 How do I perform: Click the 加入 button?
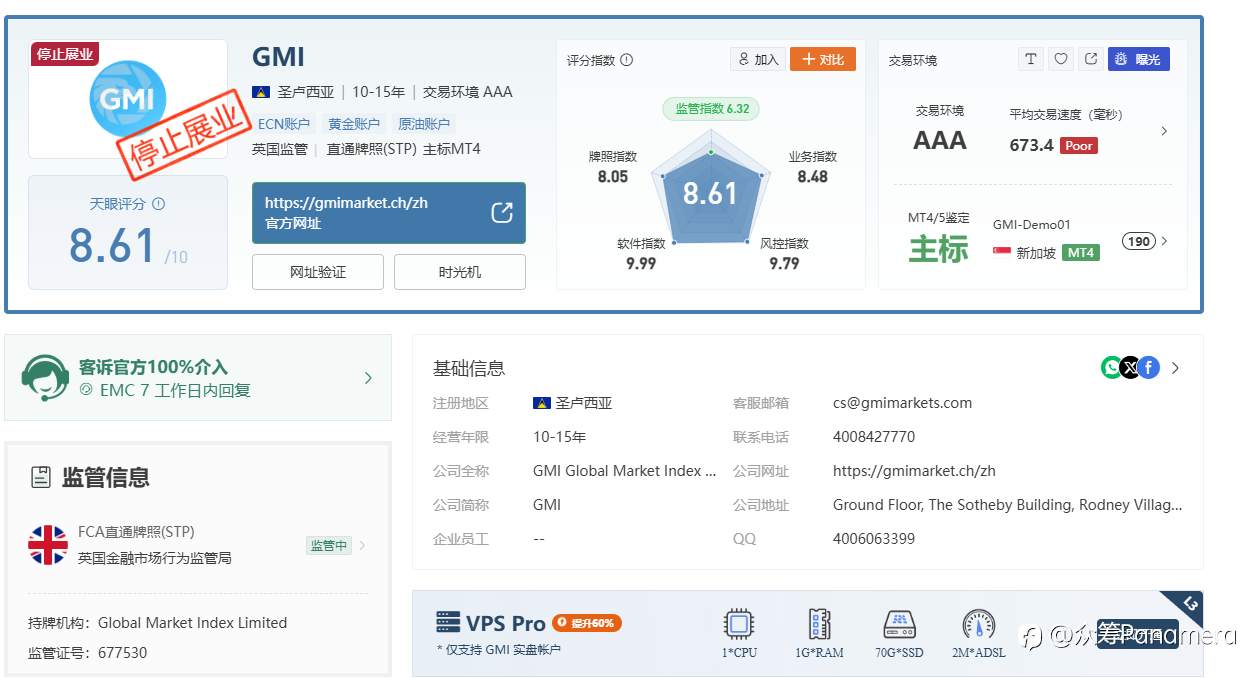tap(758, 59)
